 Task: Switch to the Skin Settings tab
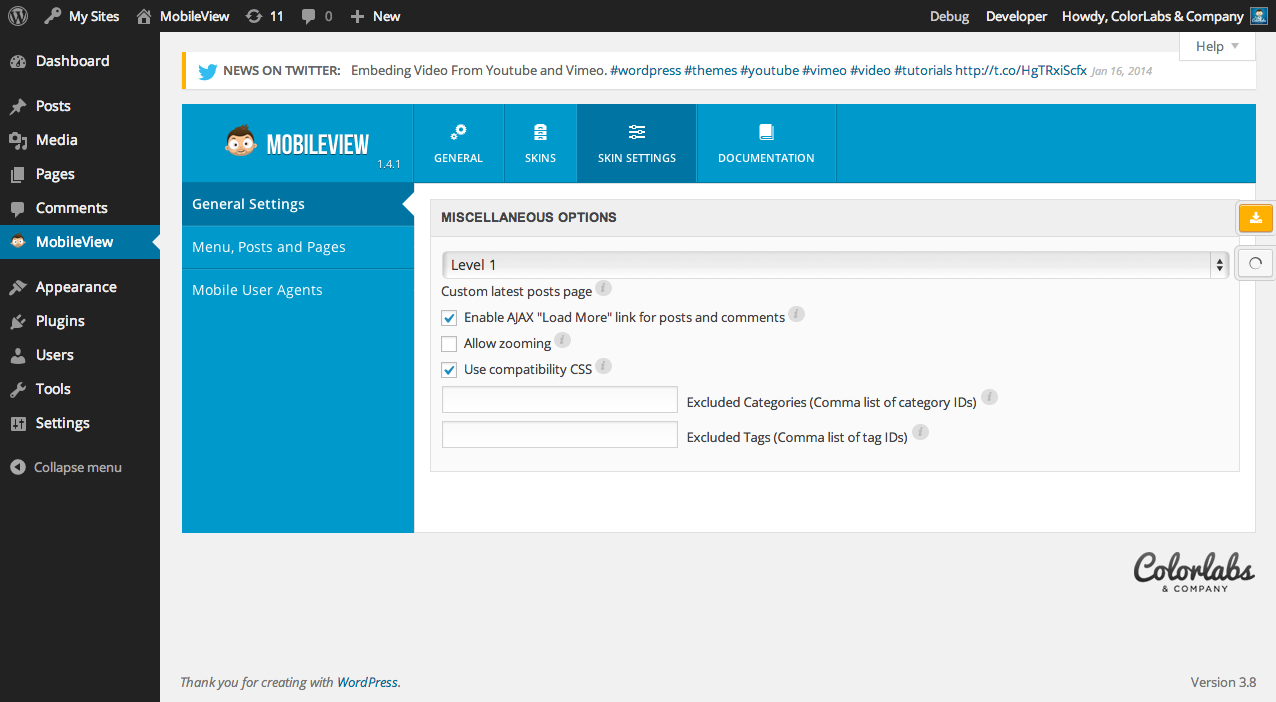point(637,144)
